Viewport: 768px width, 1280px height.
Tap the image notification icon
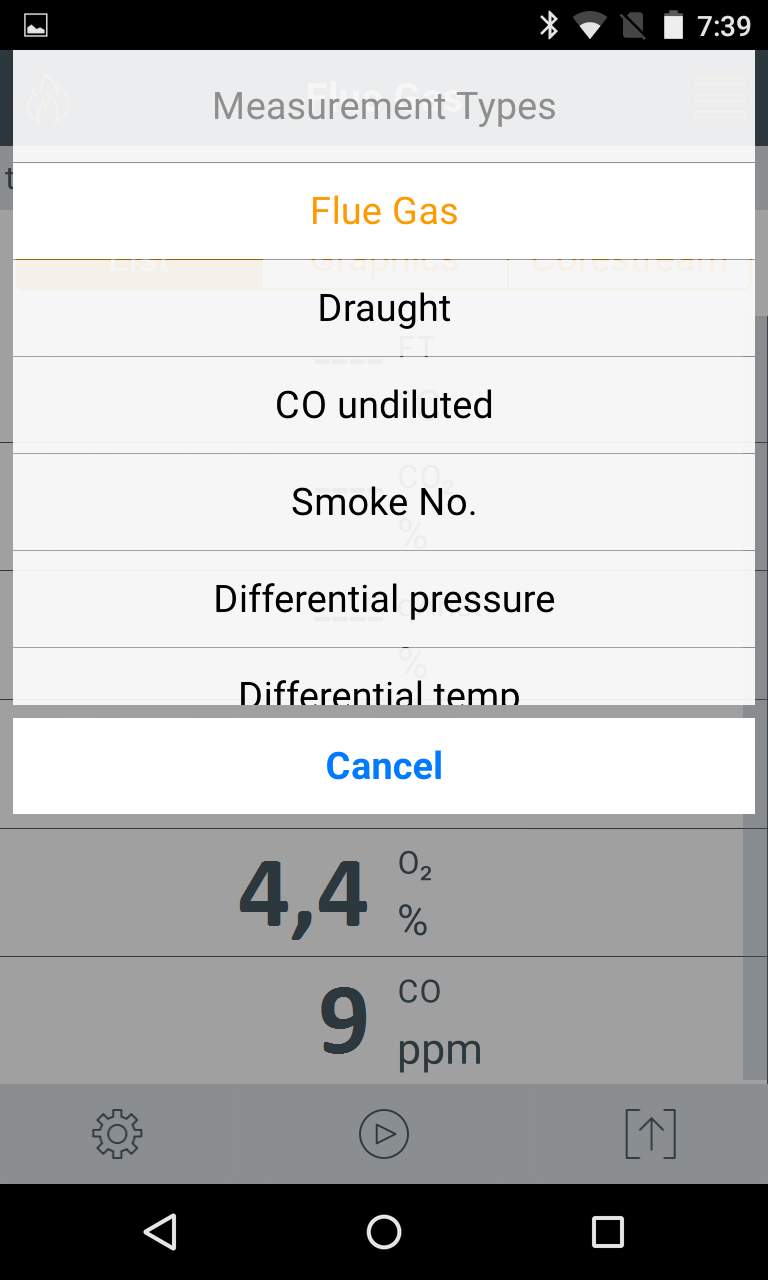[36, 25]
